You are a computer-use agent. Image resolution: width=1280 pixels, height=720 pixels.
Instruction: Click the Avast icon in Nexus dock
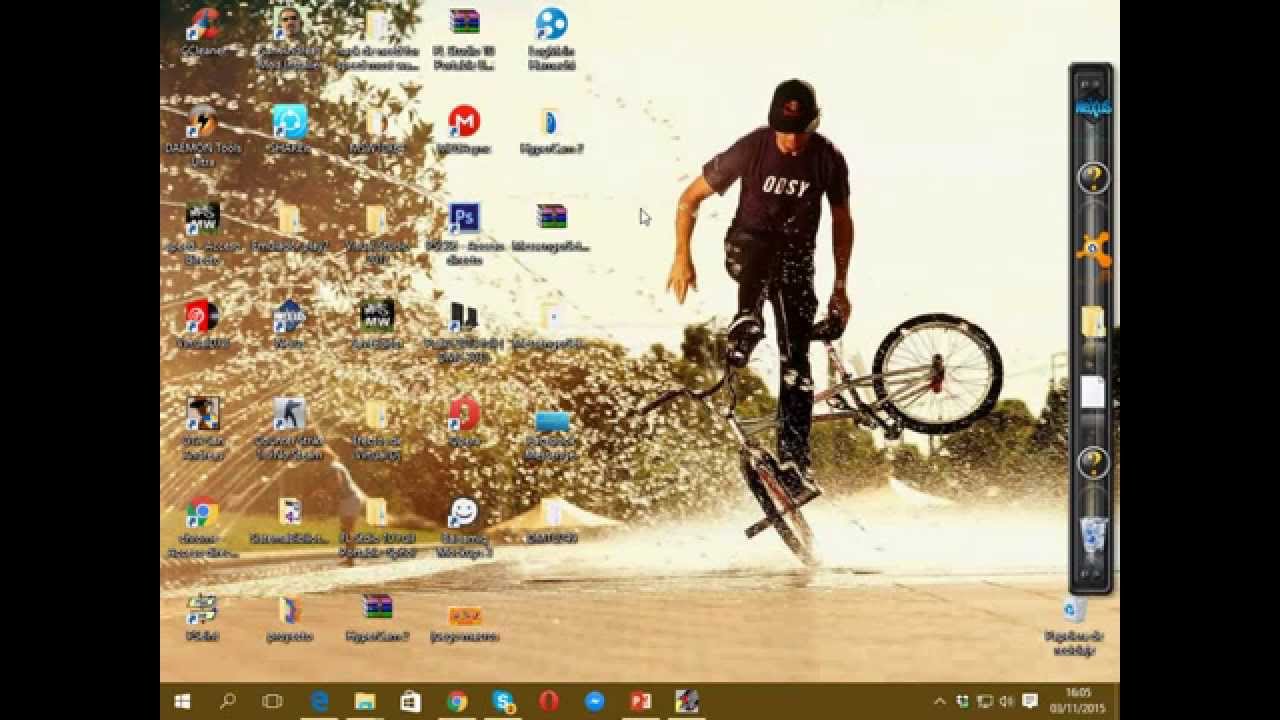pyautogui.click(x=1093, y=248)
